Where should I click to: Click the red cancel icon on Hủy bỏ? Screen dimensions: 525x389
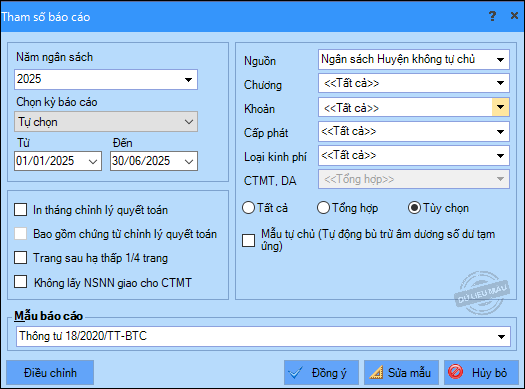[456, 372]
